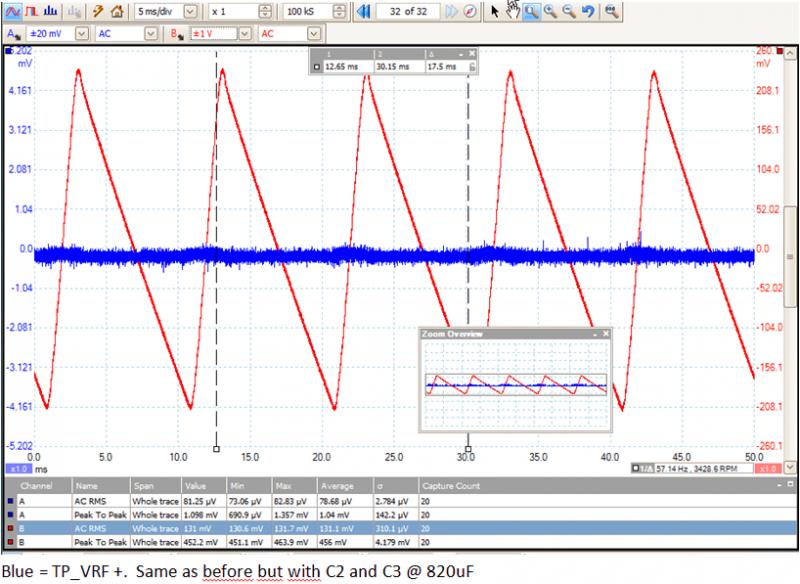Open the buffer navigator compass icon

pyautogui.click(x=470, y=11)
